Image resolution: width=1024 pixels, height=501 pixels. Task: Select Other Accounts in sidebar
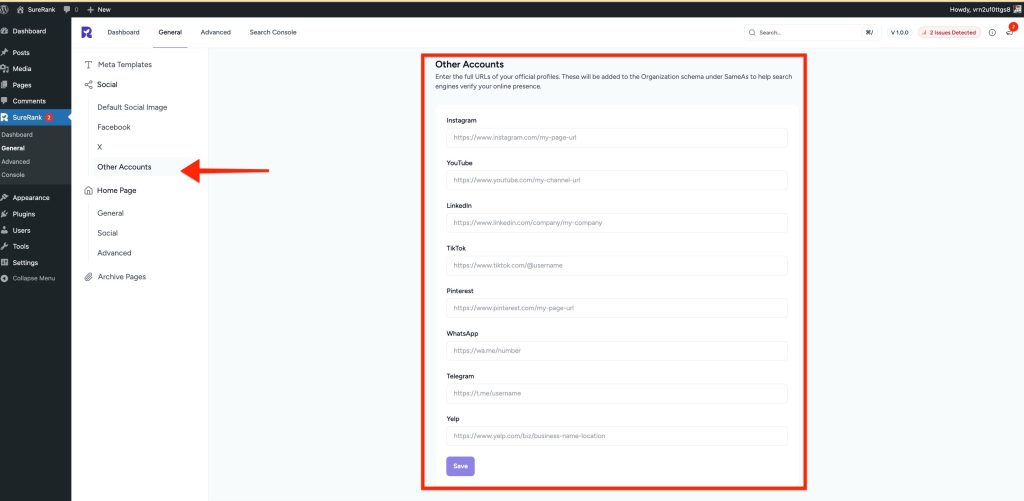coord(124,167)
